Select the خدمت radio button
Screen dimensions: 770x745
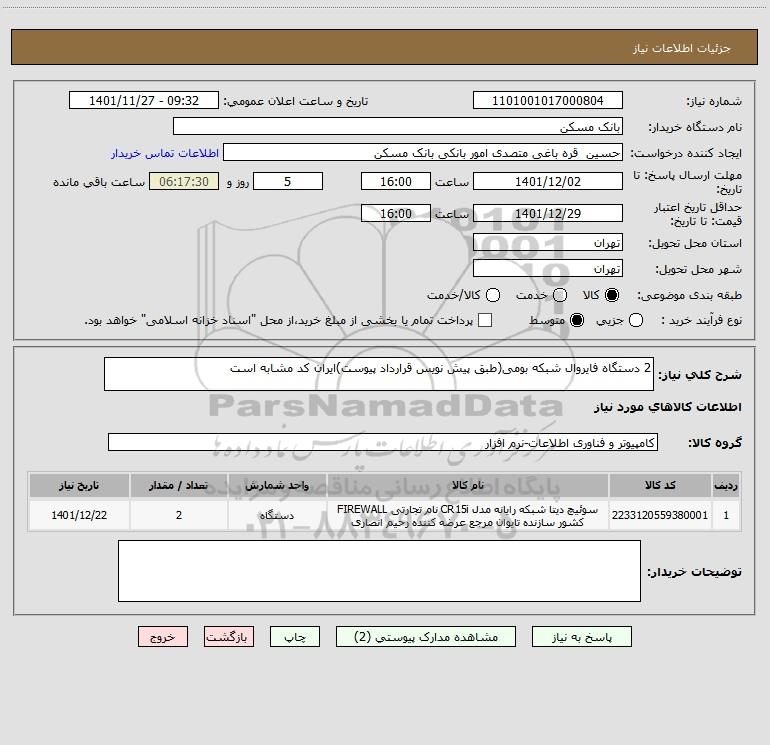(x=560, y=295)
